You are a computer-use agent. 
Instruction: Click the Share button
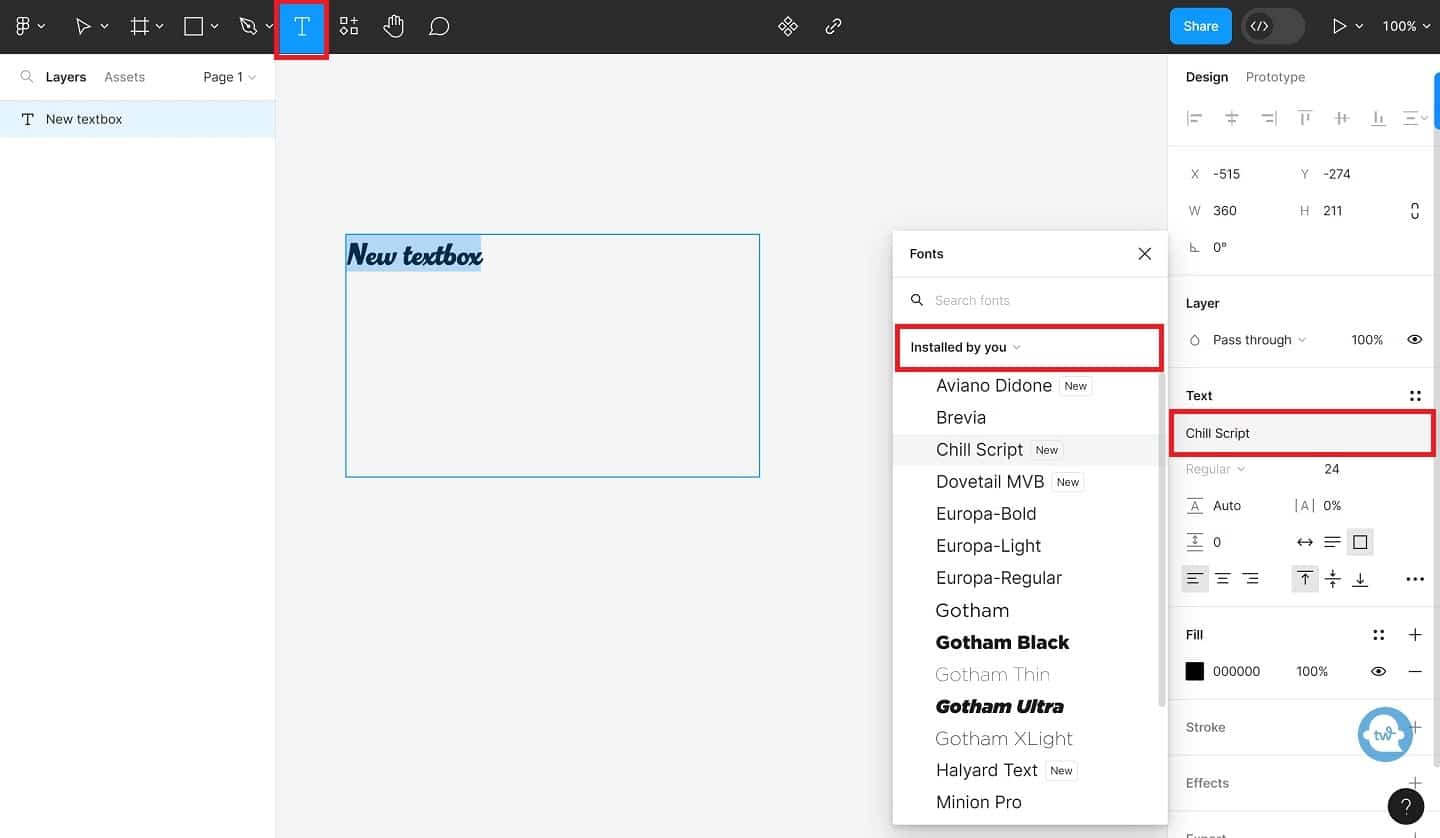(x=1200, y=26)
